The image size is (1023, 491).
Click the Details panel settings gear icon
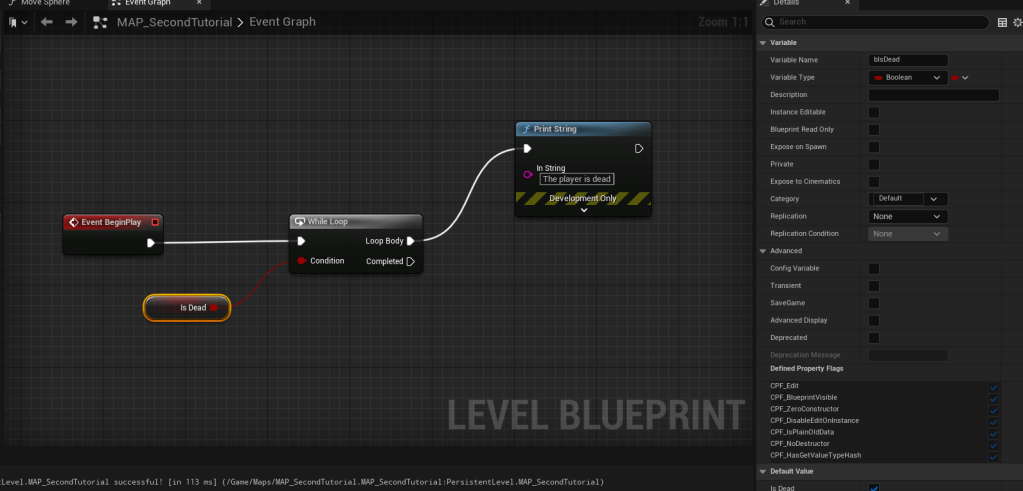coord(1017,21)
